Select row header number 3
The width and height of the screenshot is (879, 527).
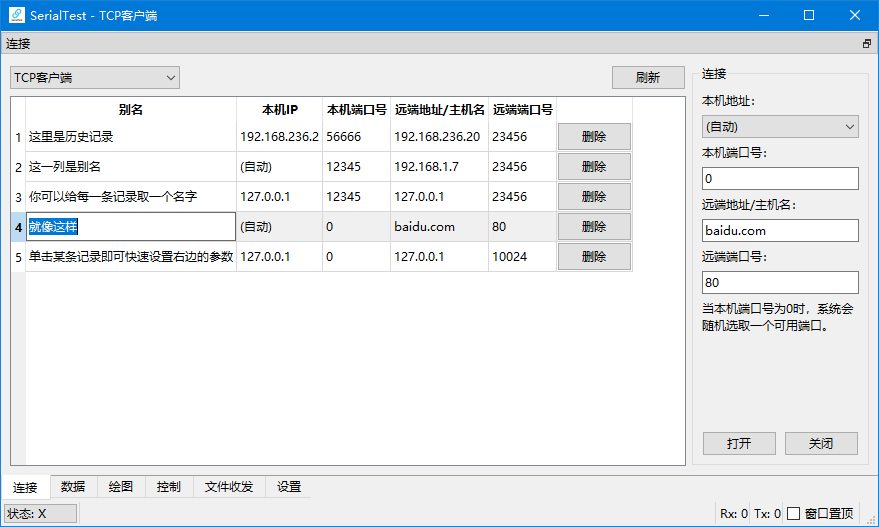point(18,197)
